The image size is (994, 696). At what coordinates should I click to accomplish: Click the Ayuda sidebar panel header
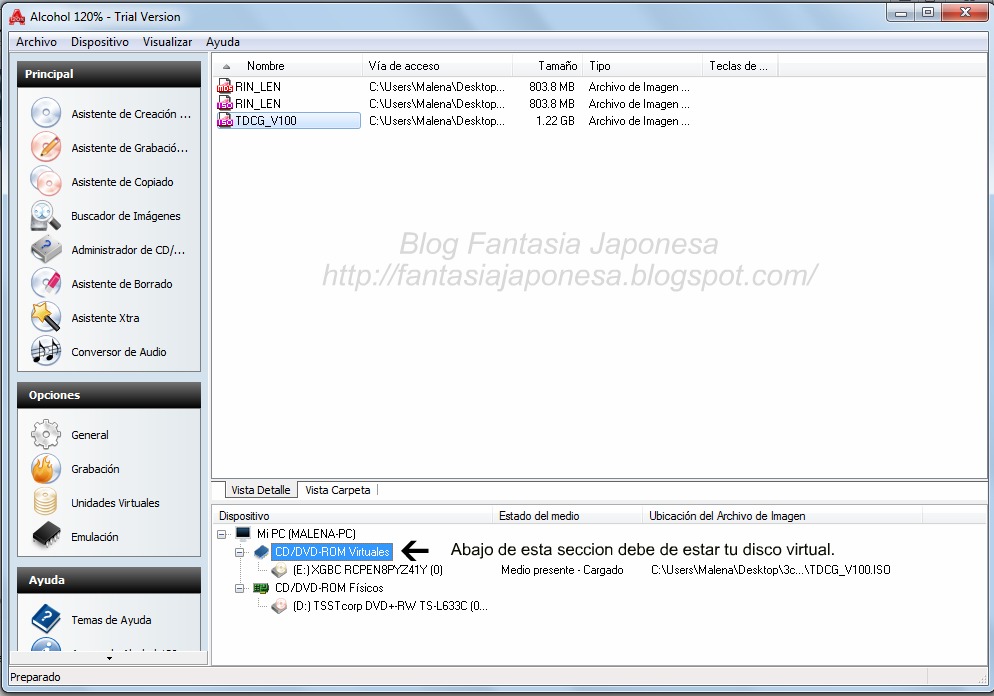pyautogui.click(x=109, y=580)
